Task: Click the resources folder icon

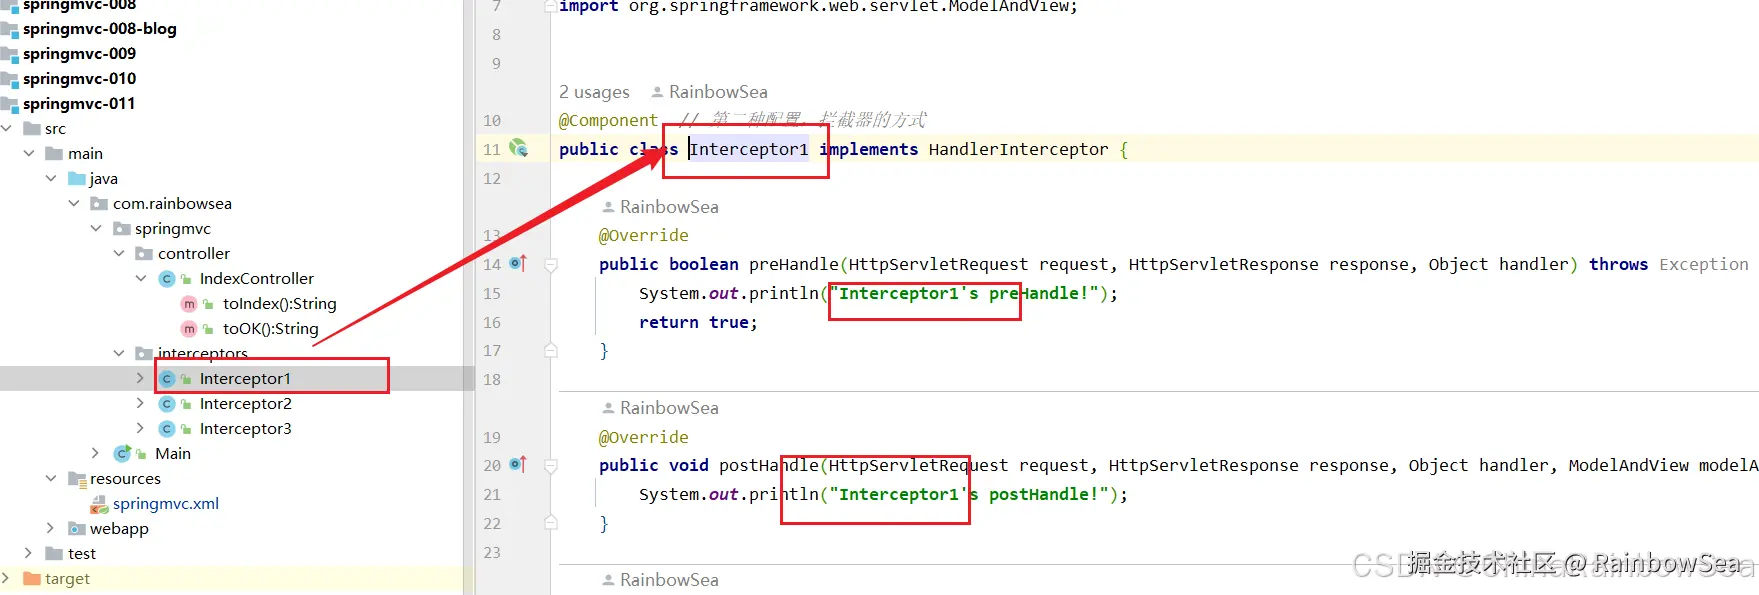Action: [x=77, y=479]
